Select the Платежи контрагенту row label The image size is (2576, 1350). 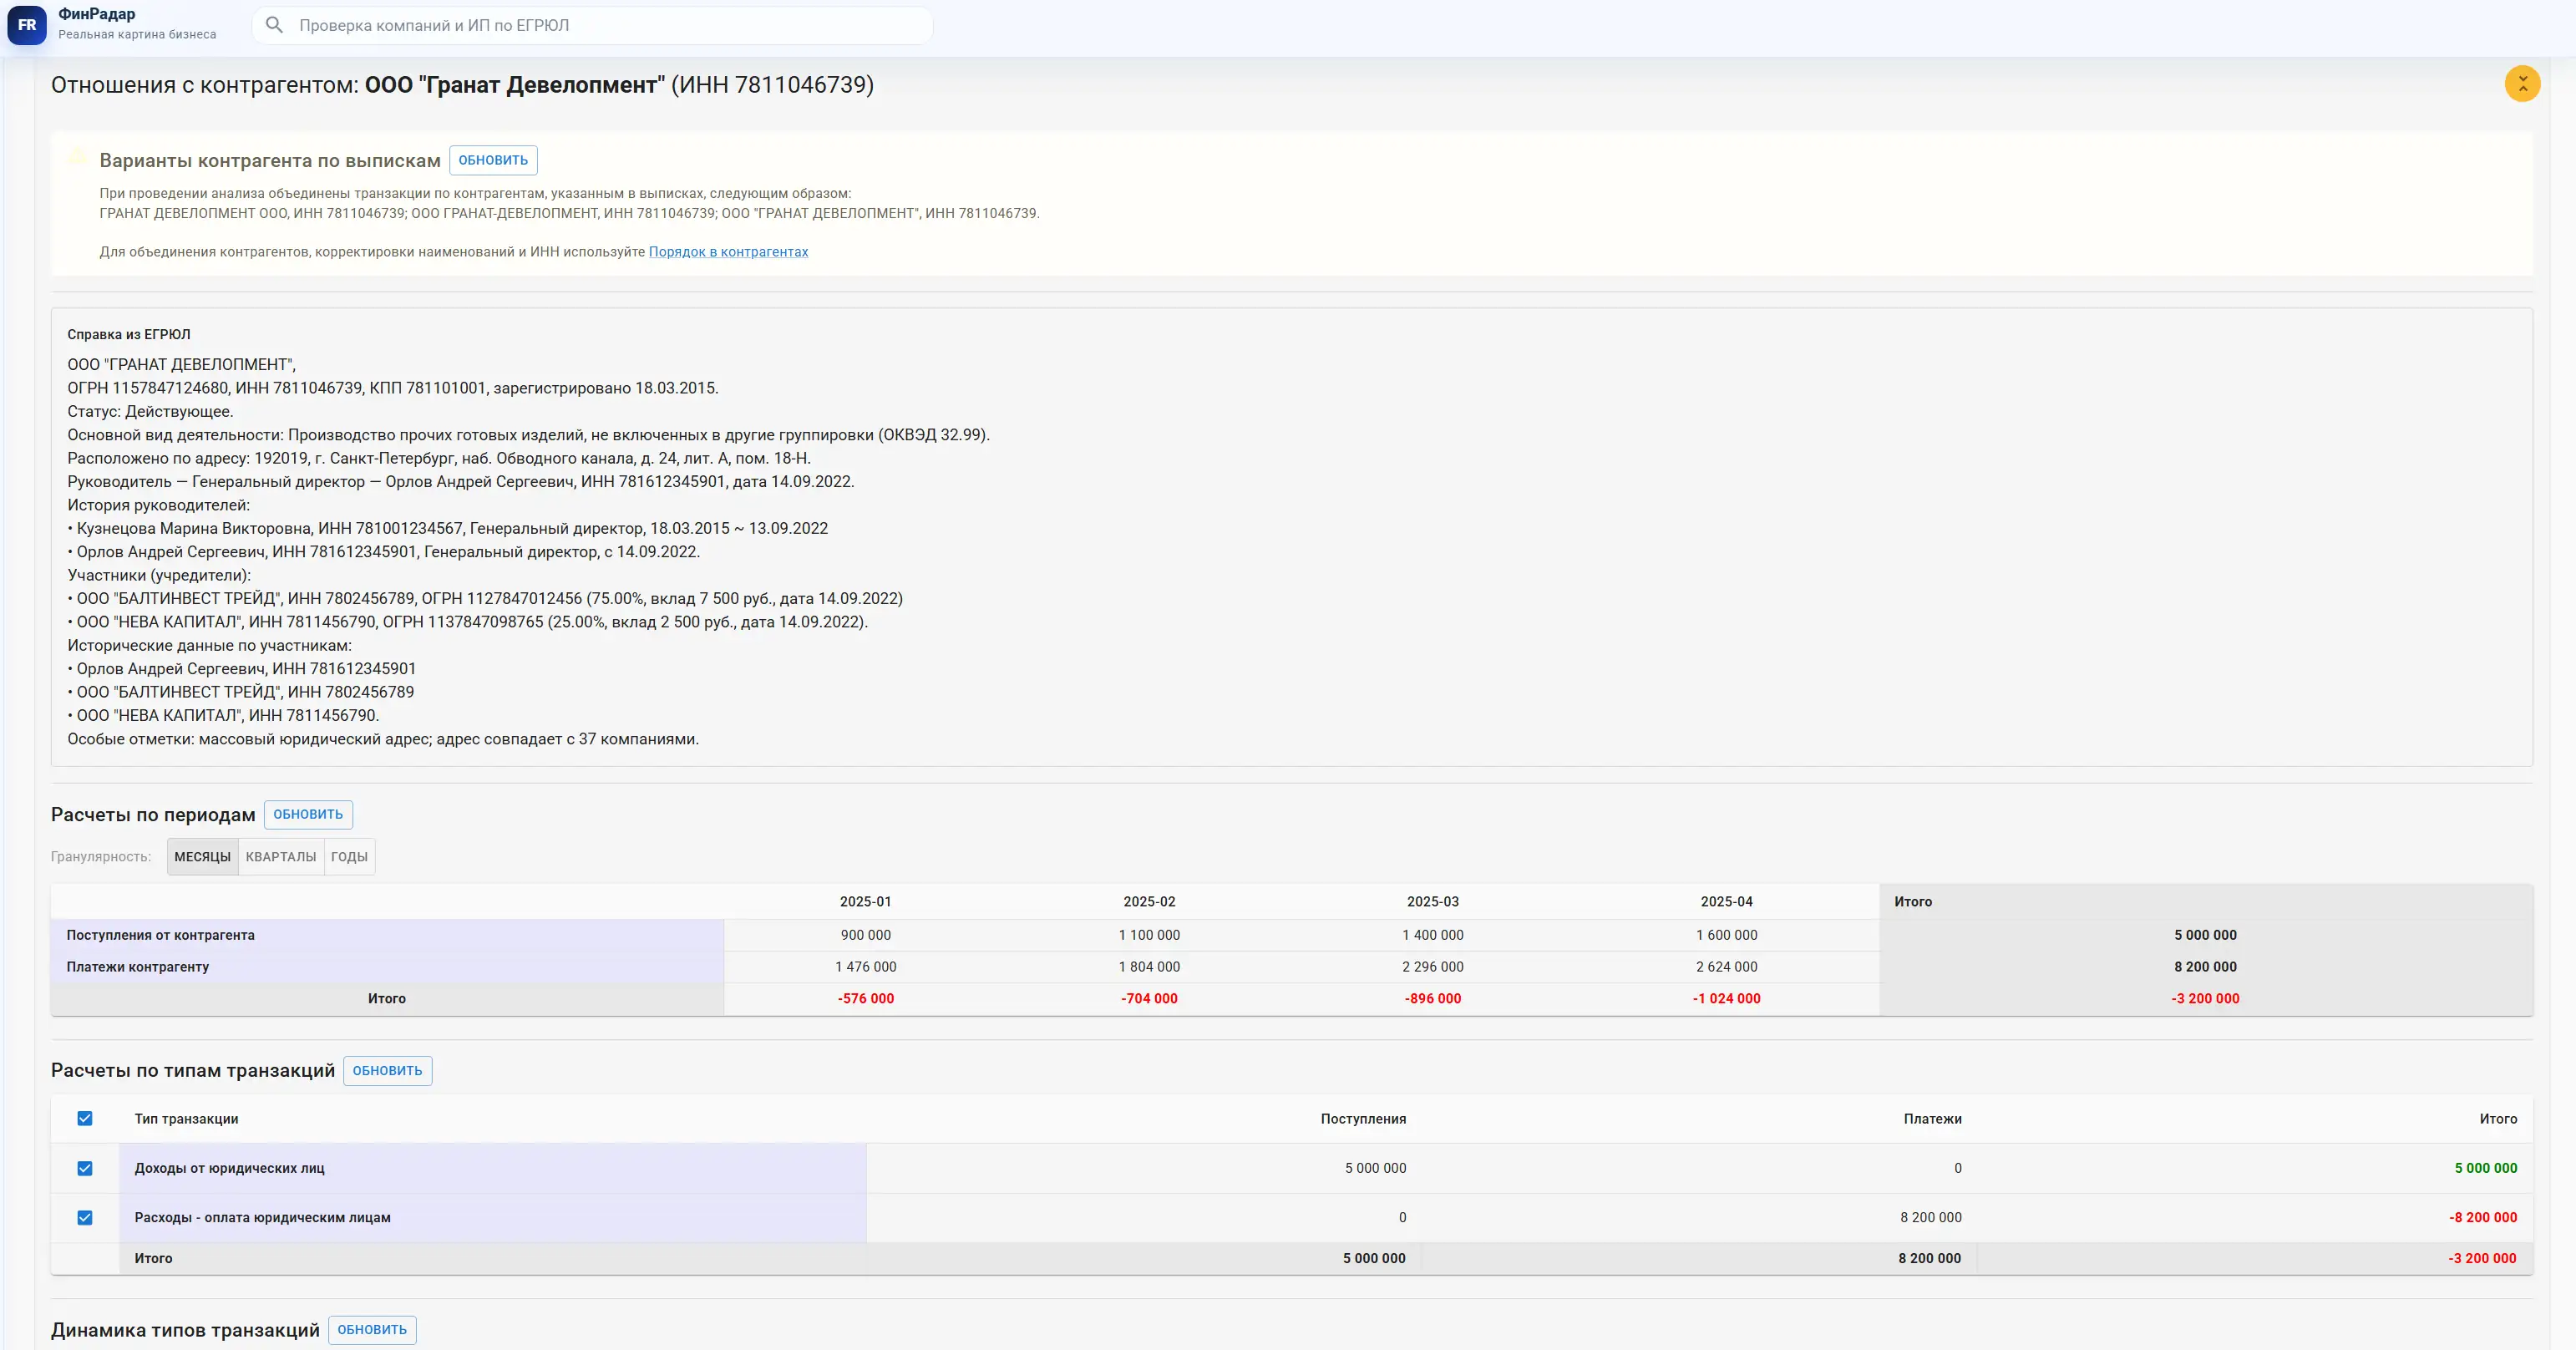pyautogui.click(x=138, y=967)
